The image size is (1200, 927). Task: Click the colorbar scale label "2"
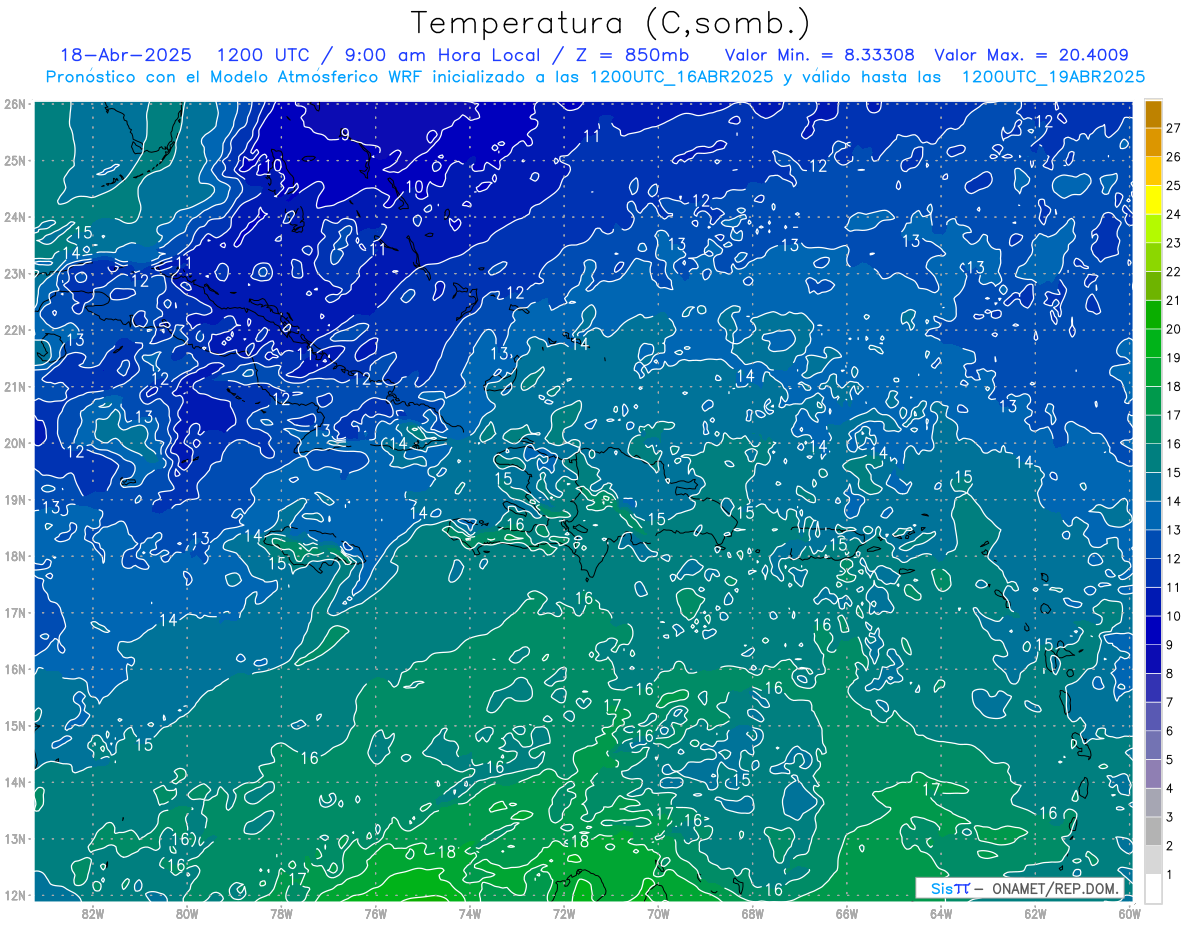[x=1170, y=847]
